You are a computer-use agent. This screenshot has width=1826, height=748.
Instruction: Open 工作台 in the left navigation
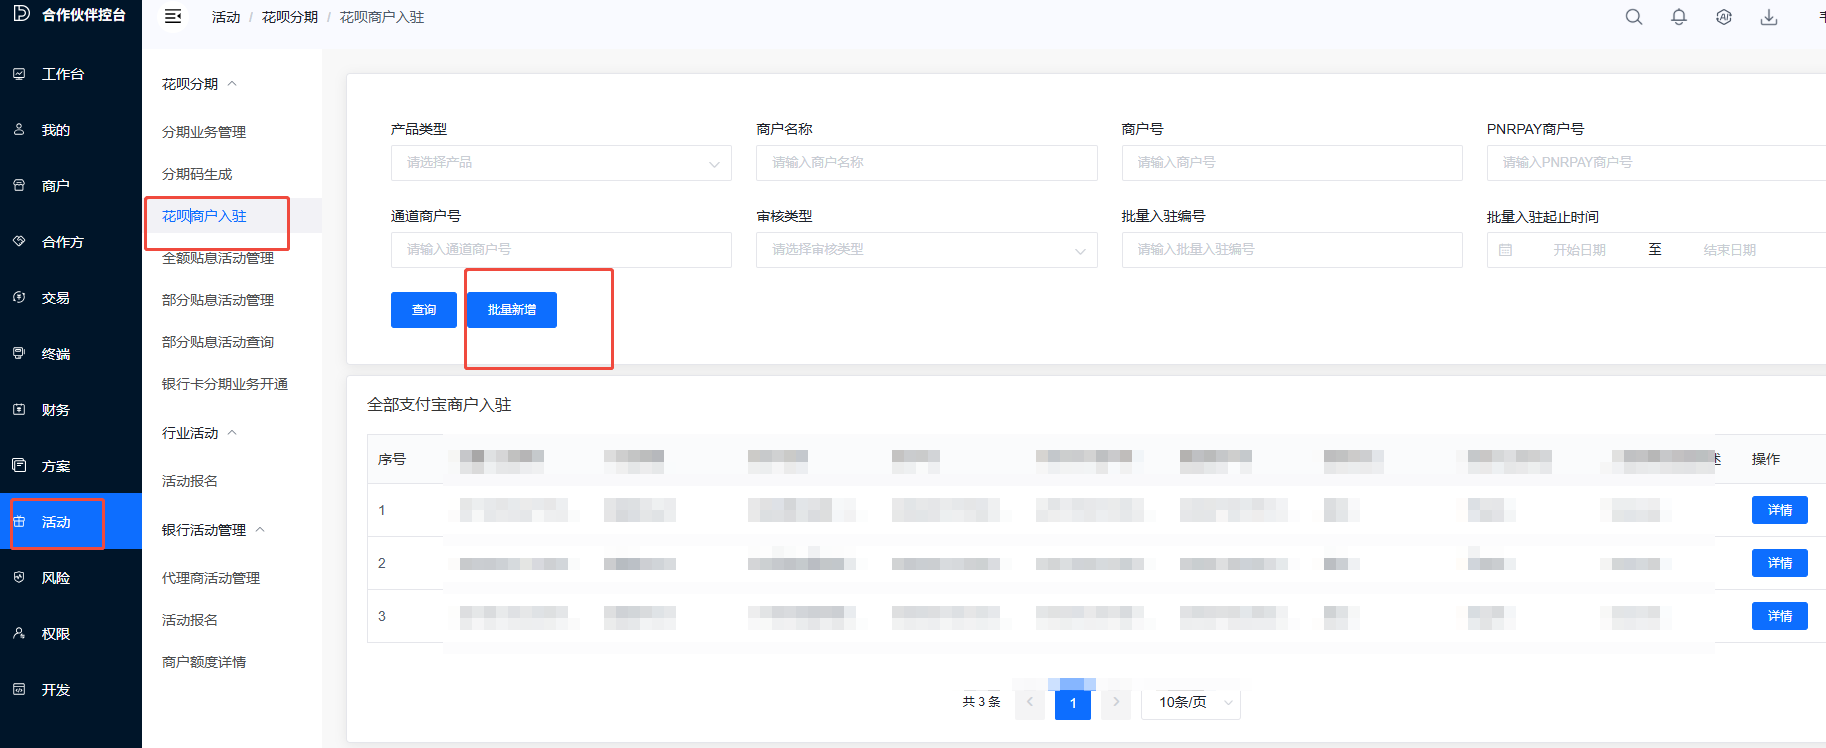pyautogui.click(x=62, y=74)
